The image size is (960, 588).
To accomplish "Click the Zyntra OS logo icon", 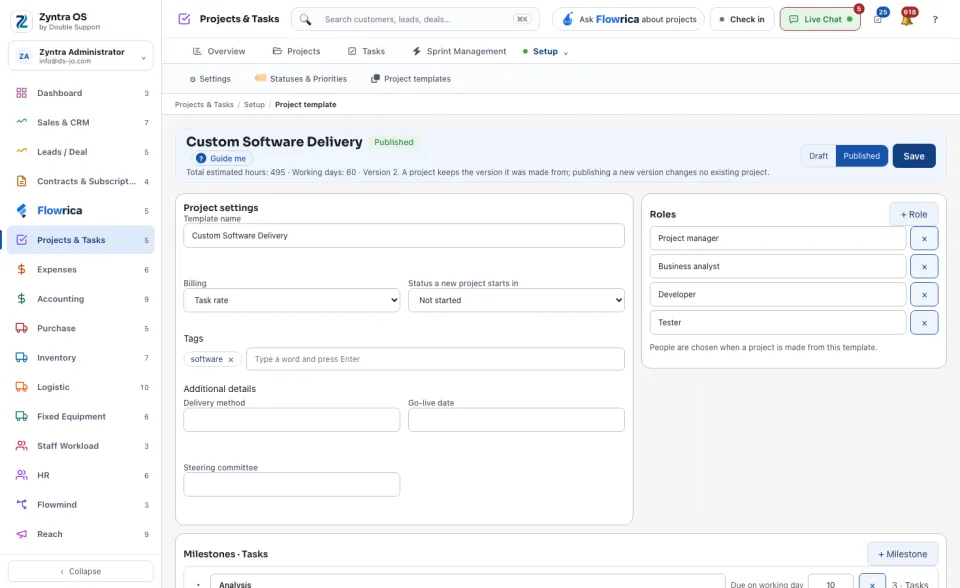I will 21,21.
